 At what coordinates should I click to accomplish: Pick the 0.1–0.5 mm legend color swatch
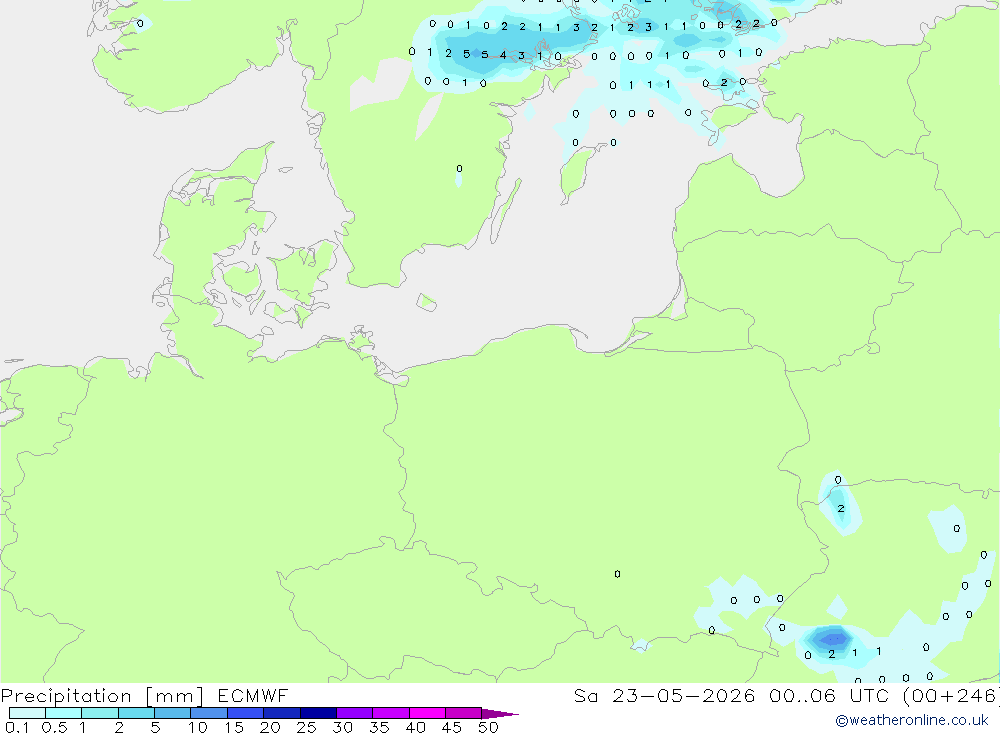[x=27, y=713]
